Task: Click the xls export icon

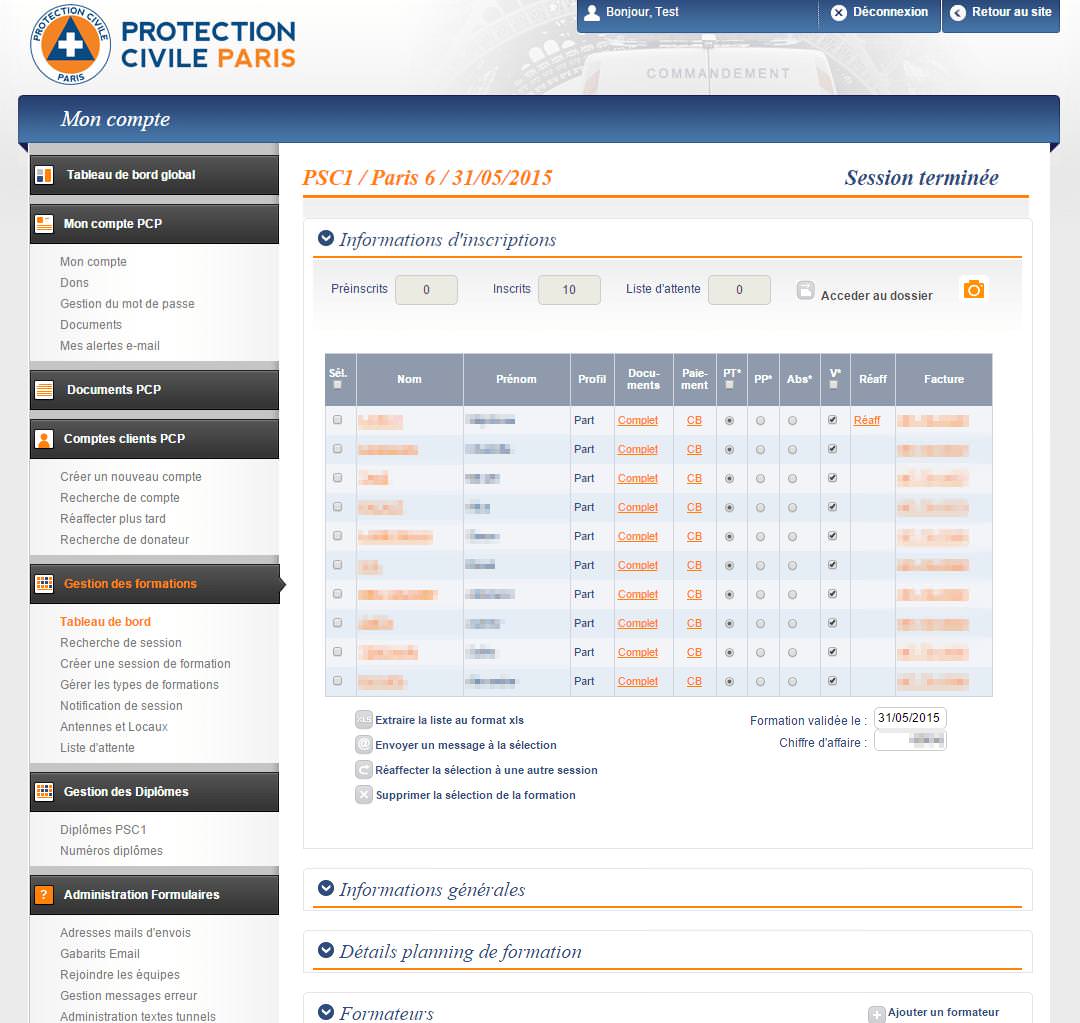Action: tap(364, 720)
